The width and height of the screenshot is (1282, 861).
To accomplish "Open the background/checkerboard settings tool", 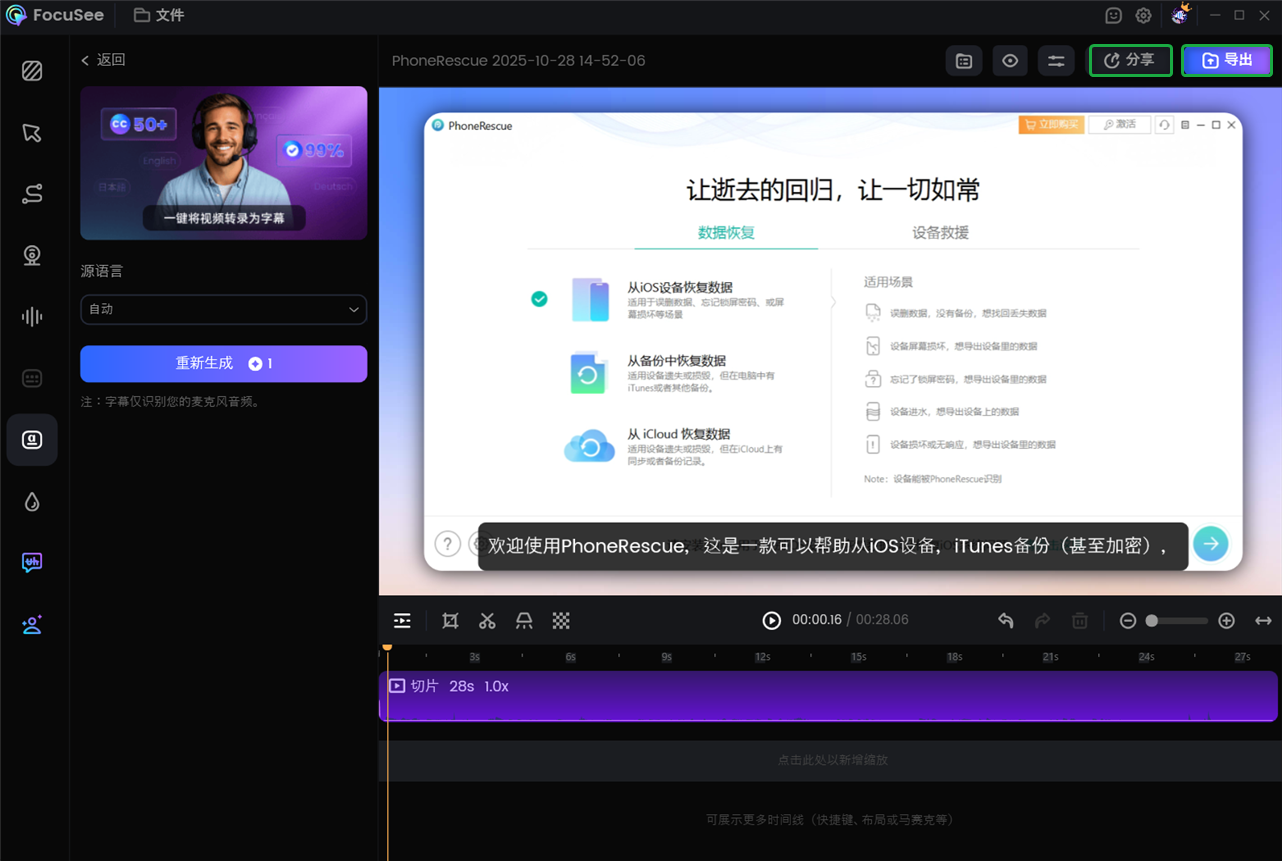I will [561, 620].
